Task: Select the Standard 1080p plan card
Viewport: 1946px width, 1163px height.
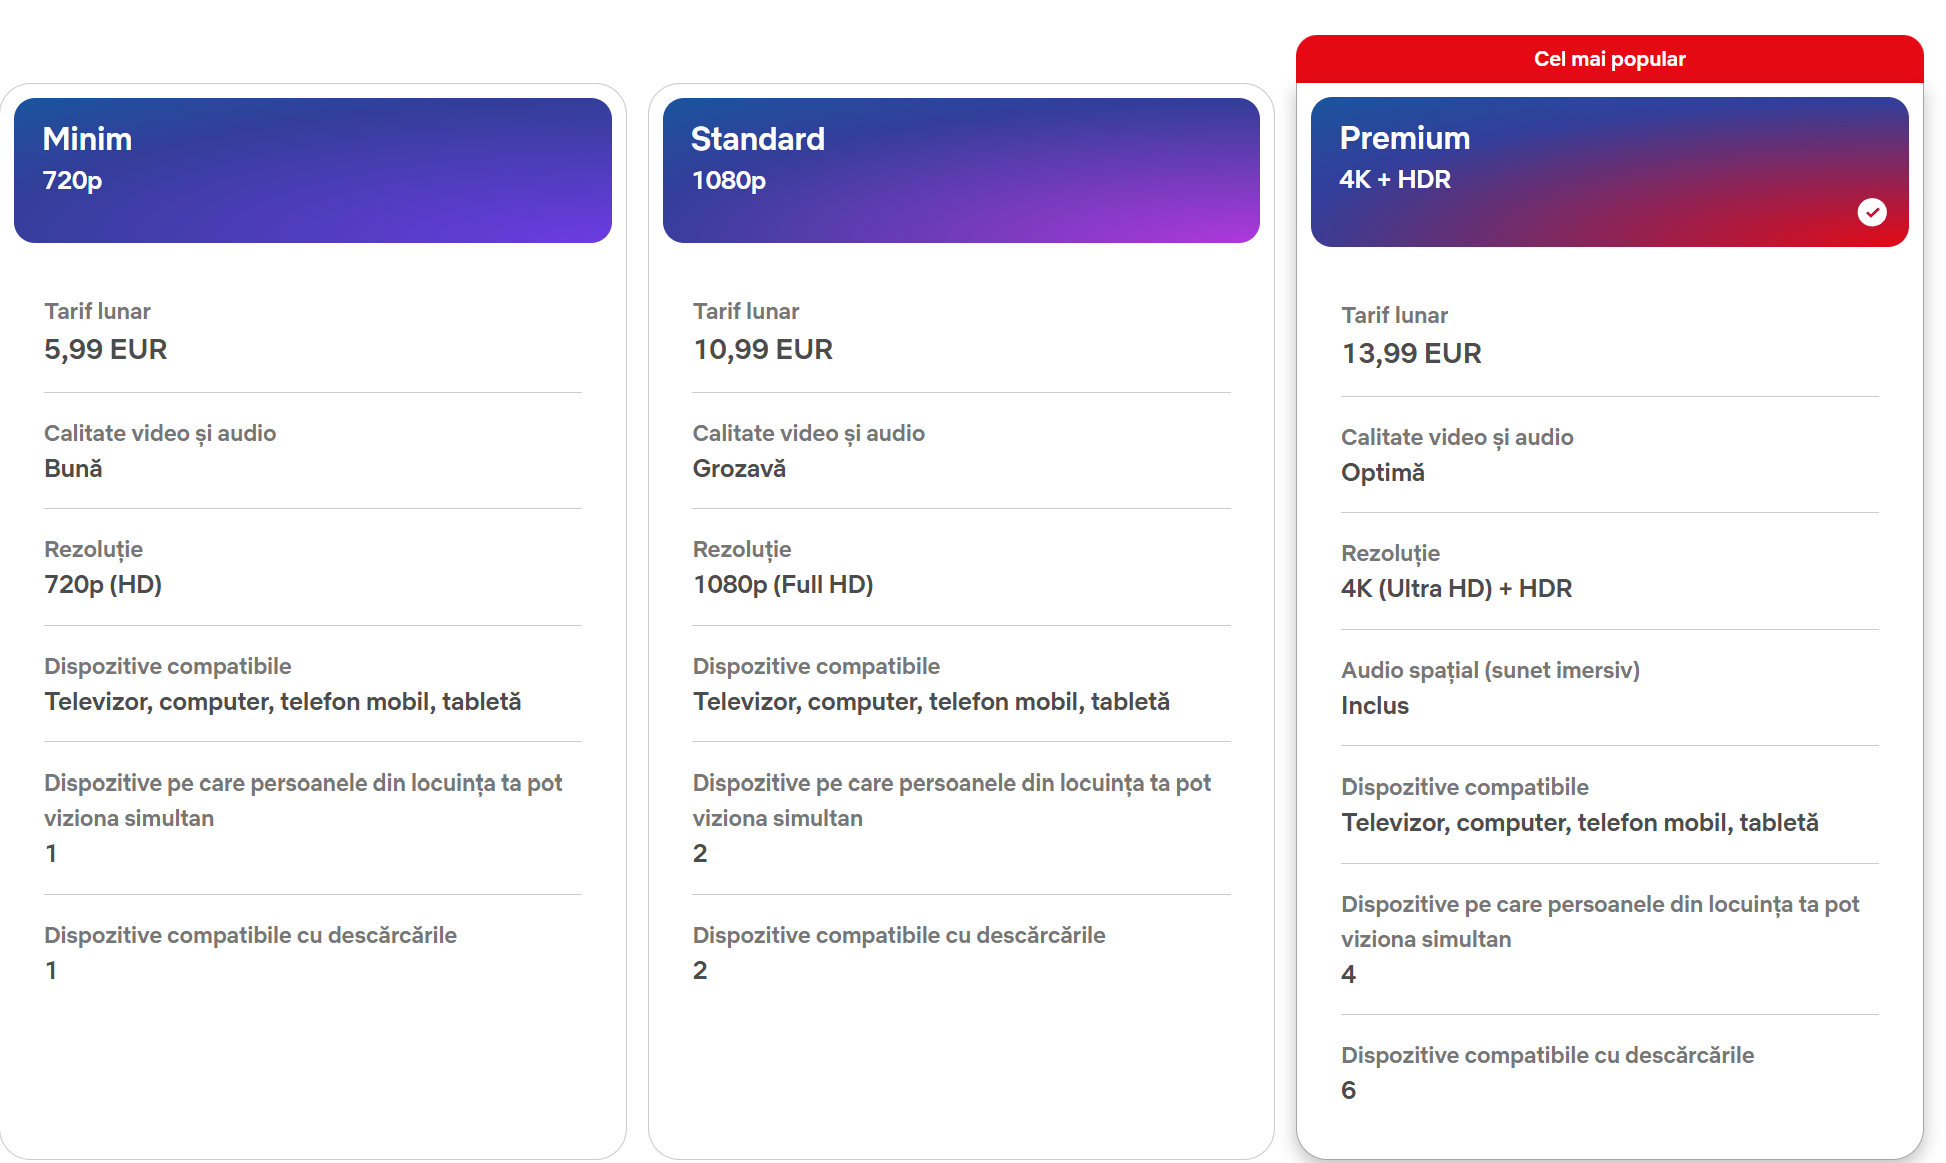Action: point(960,170)
